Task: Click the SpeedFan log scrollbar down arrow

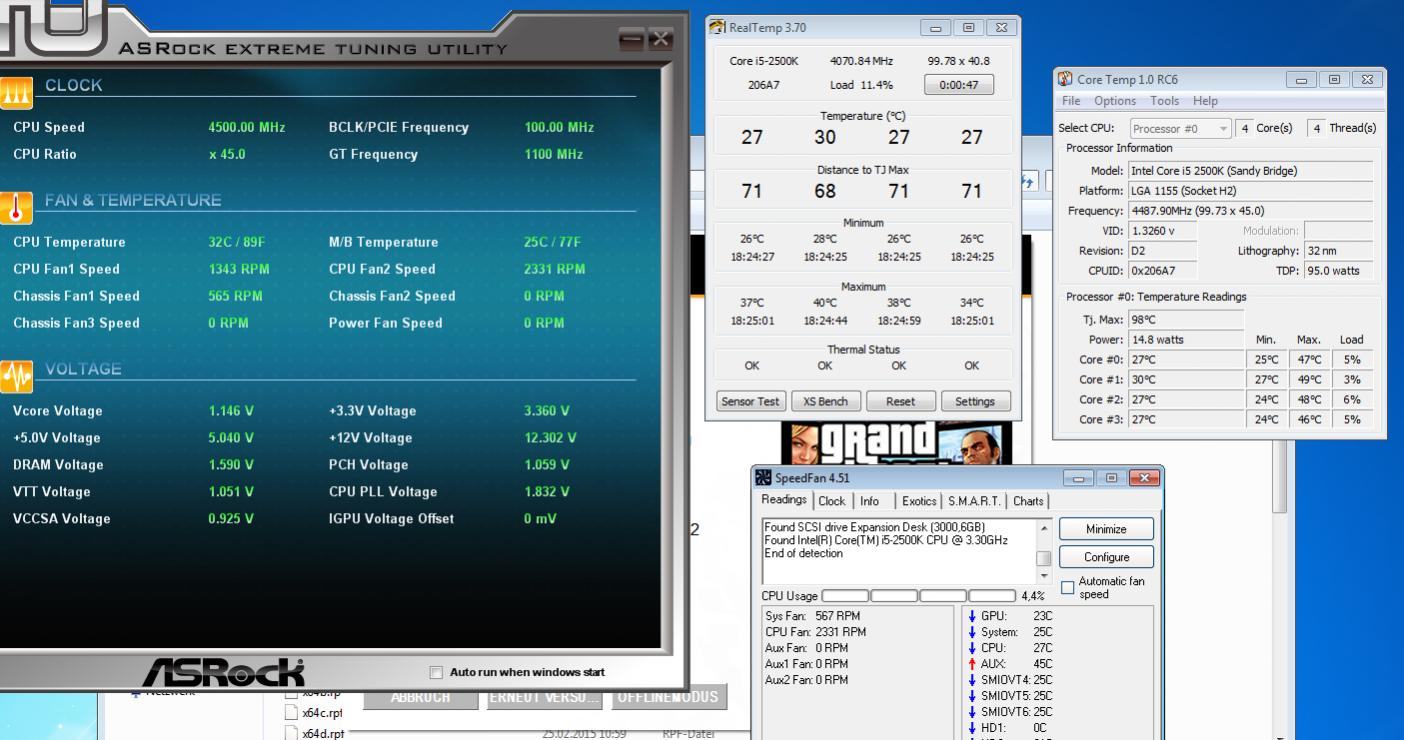Action: tap(1044, 576)
